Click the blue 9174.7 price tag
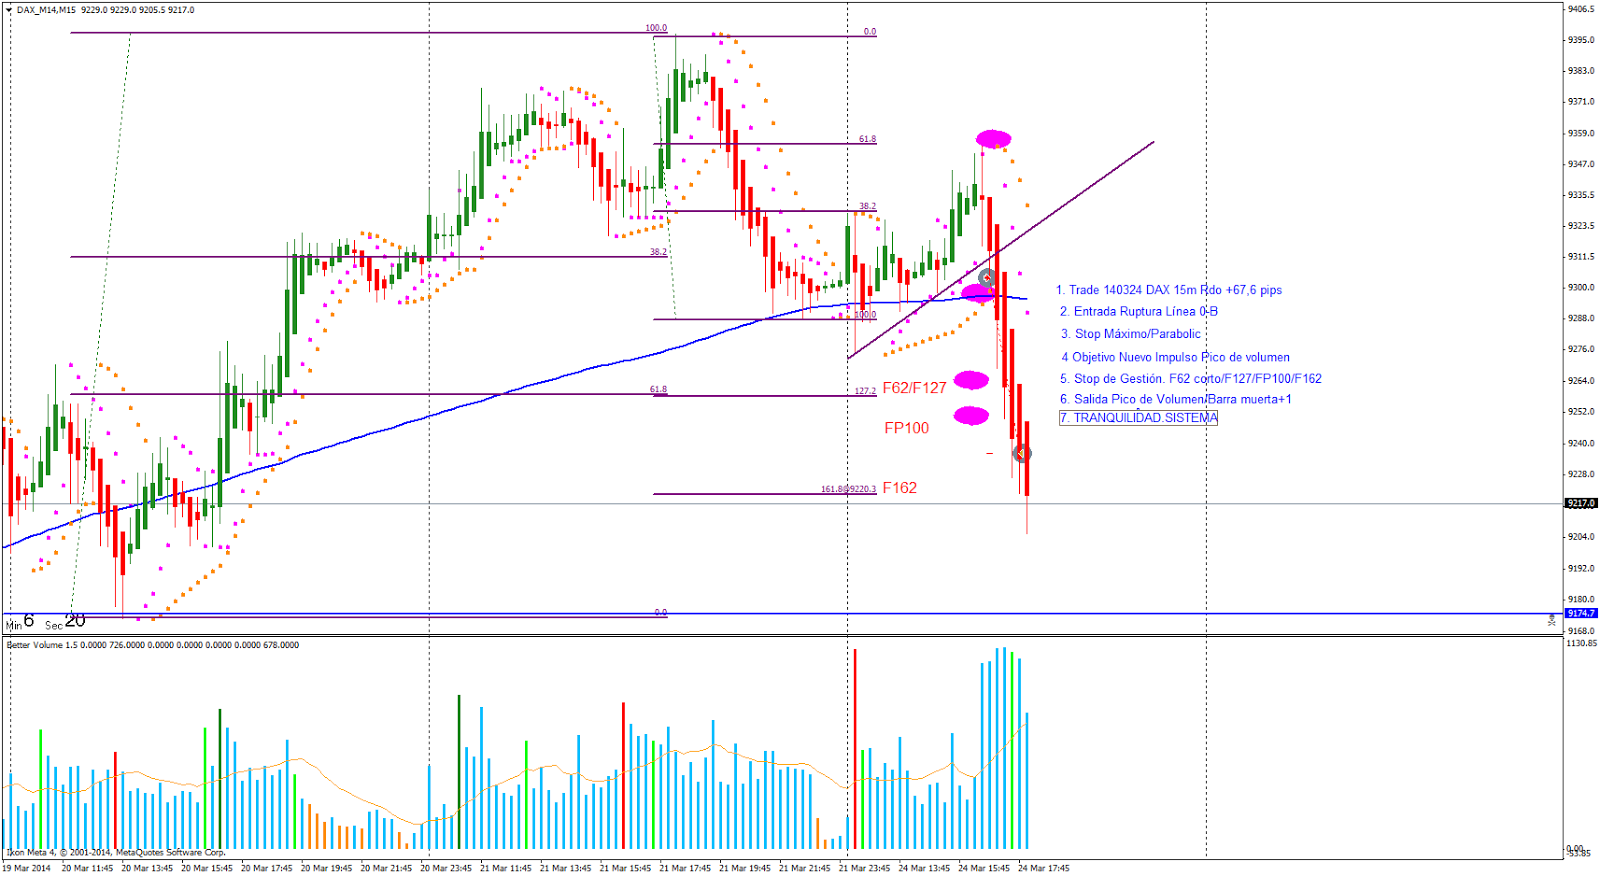 [x=1581, y=613]
